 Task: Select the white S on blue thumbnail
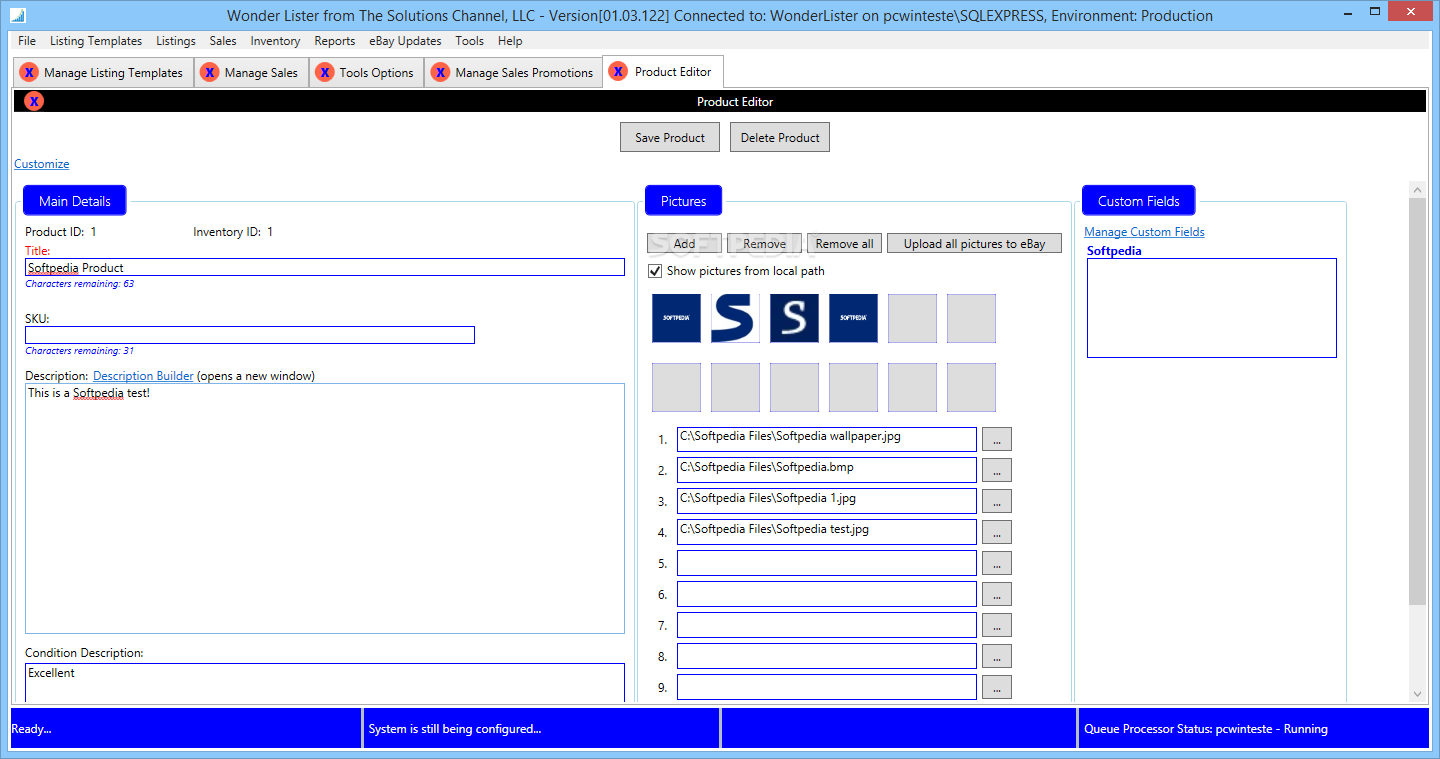click(794, 318)
